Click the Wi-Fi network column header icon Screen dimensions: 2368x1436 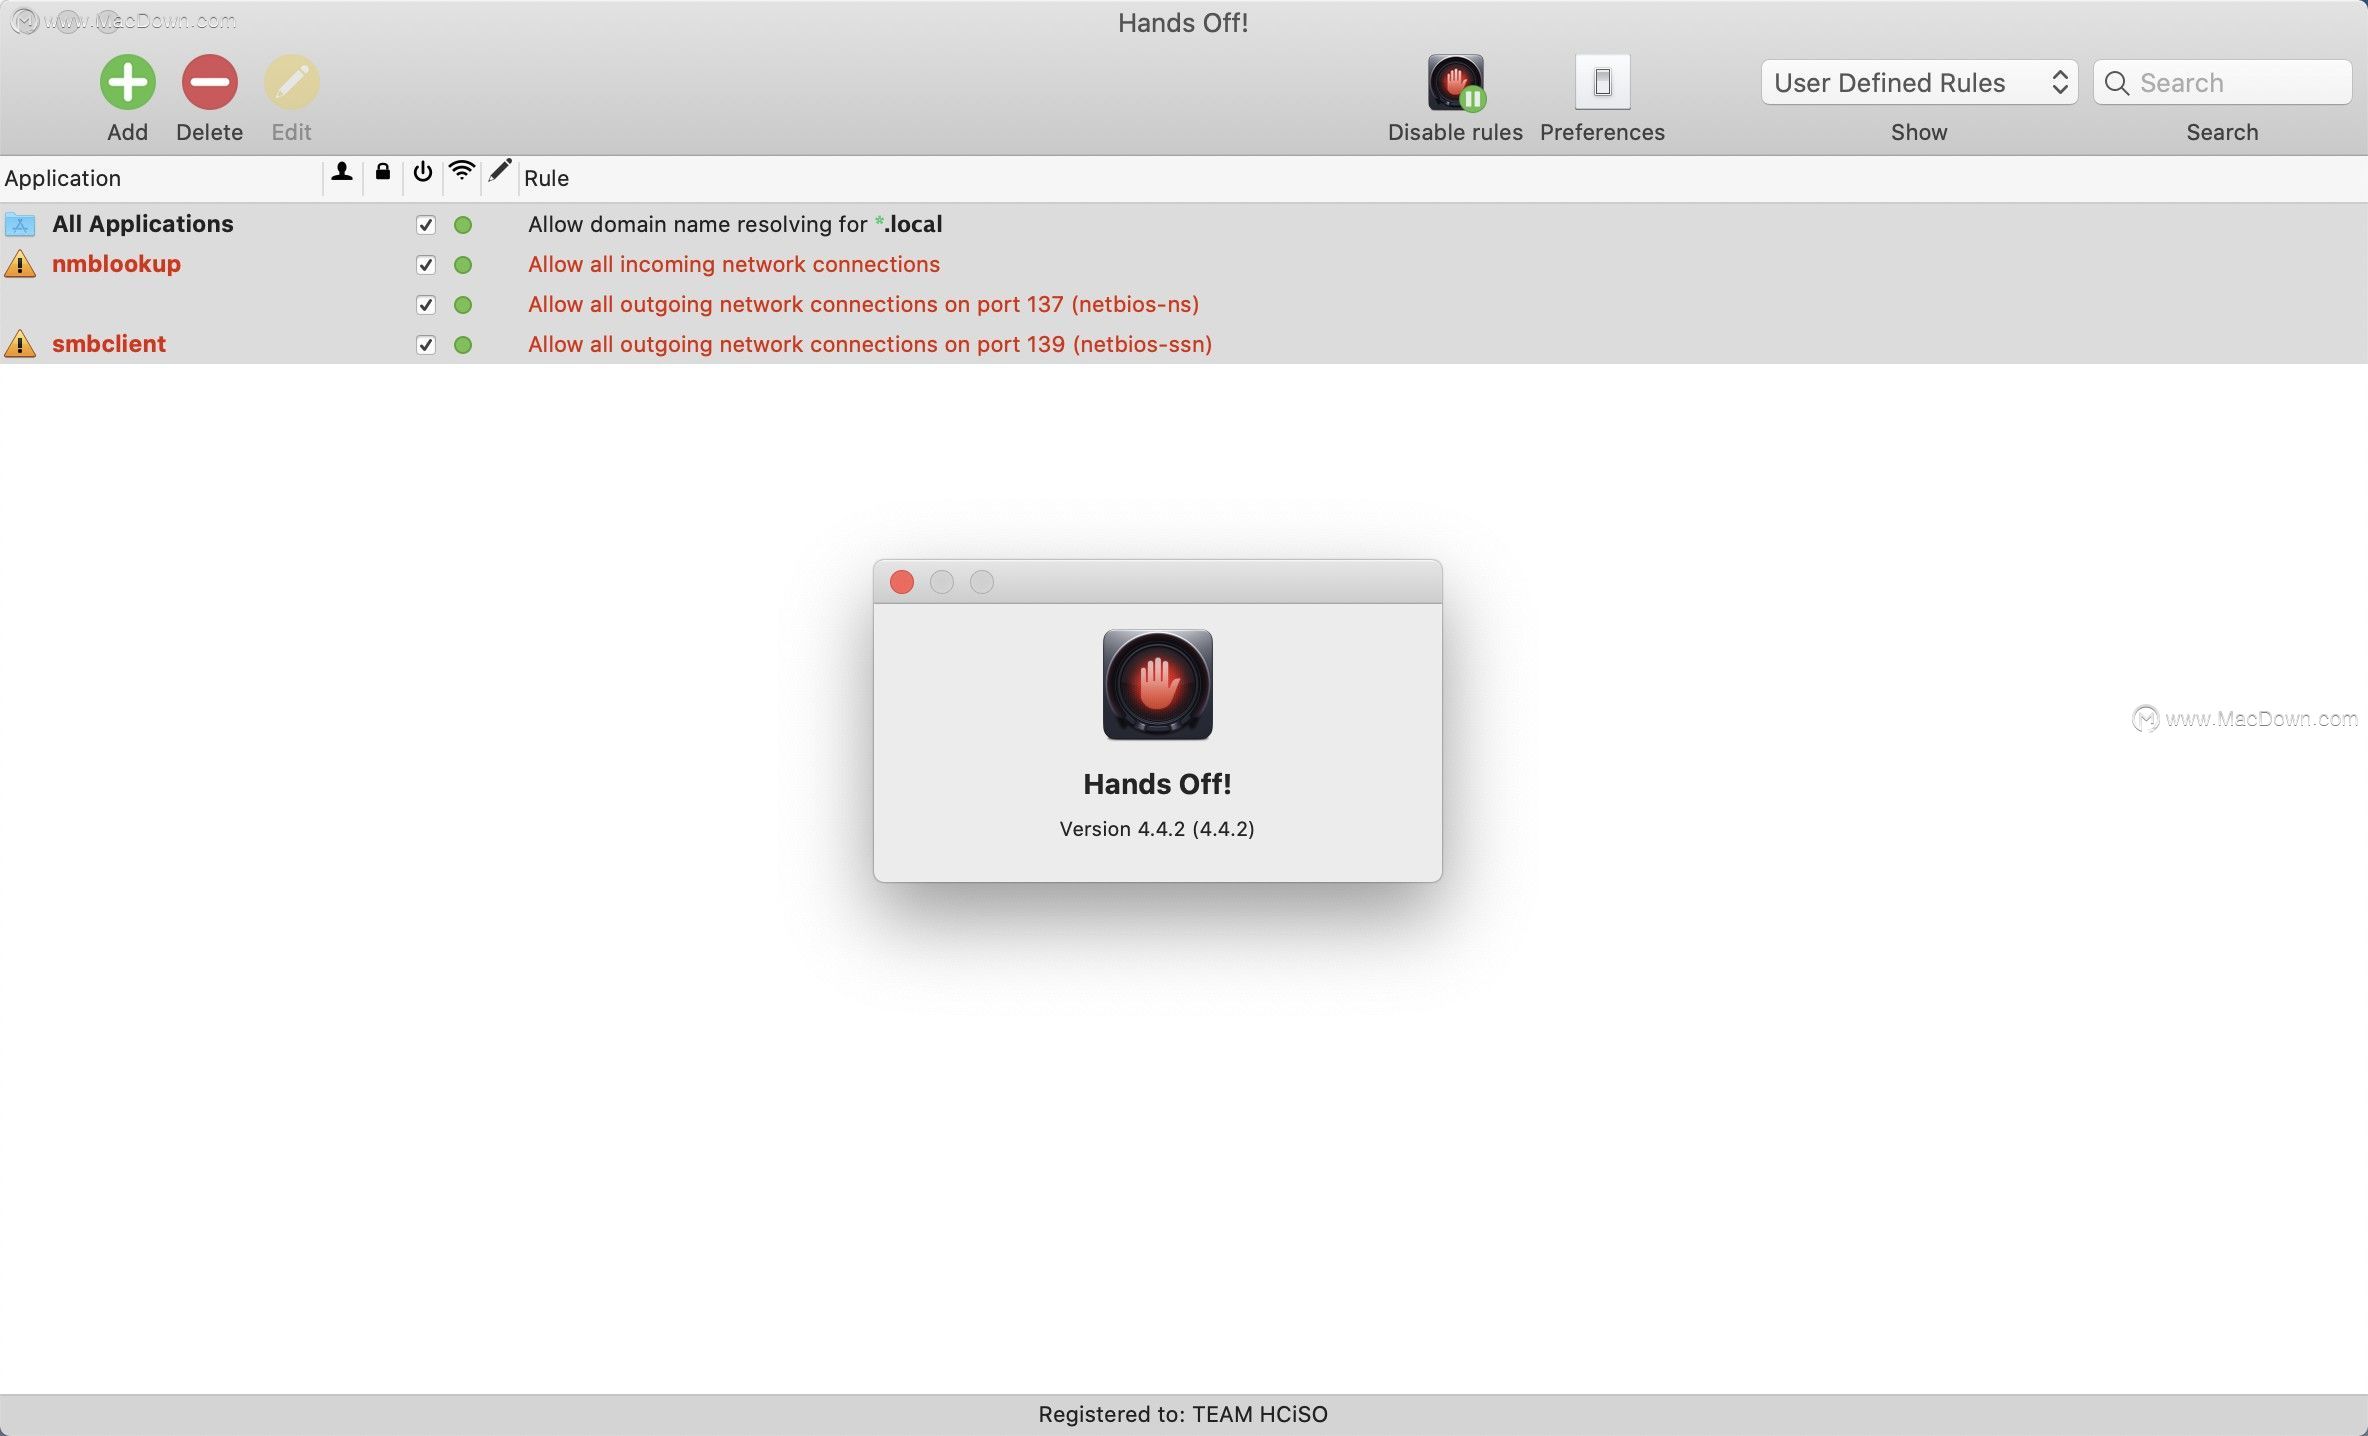point(461,171)
